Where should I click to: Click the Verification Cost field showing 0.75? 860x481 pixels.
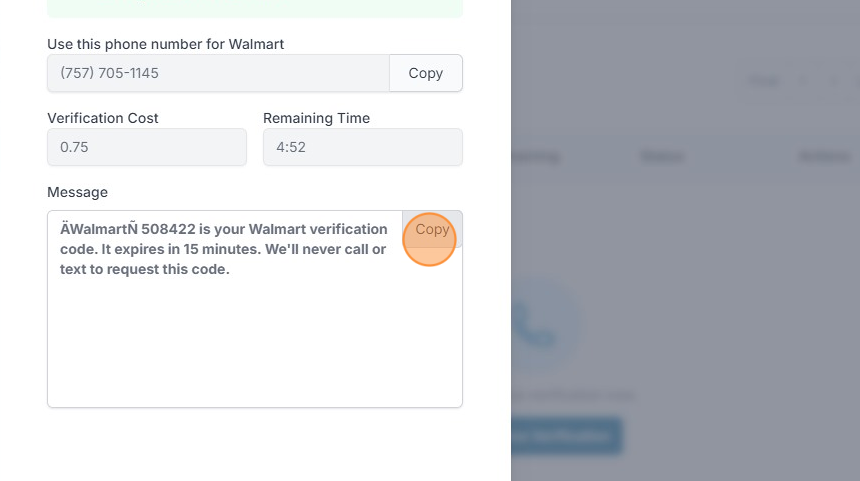click(146, 147)
